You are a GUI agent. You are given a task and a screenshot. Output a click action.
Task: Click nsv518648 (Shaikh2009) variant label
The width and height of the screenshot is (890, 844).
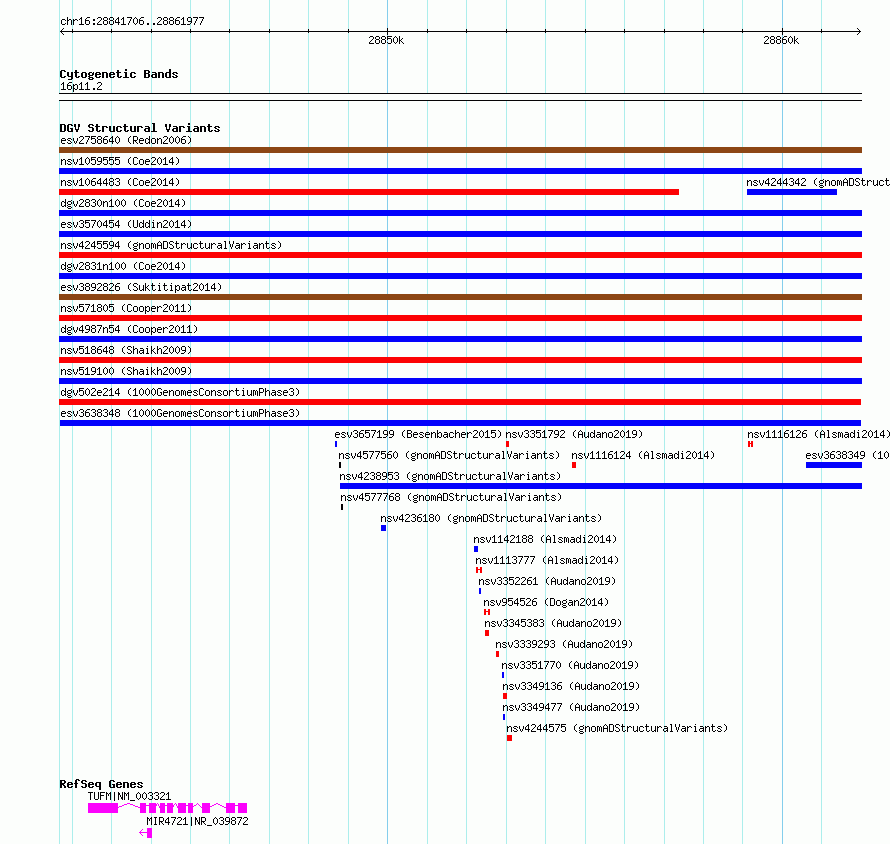coord(126,350)
